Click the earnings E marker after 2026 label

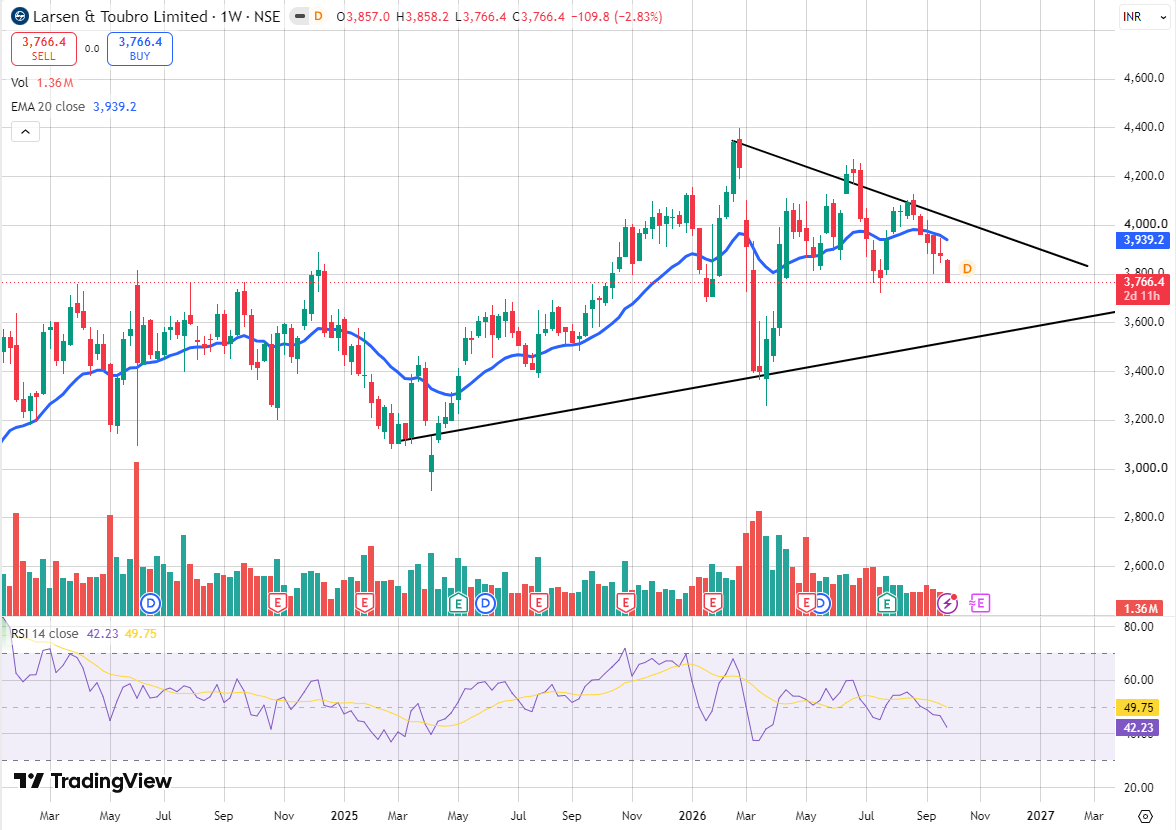click(712, 603)
